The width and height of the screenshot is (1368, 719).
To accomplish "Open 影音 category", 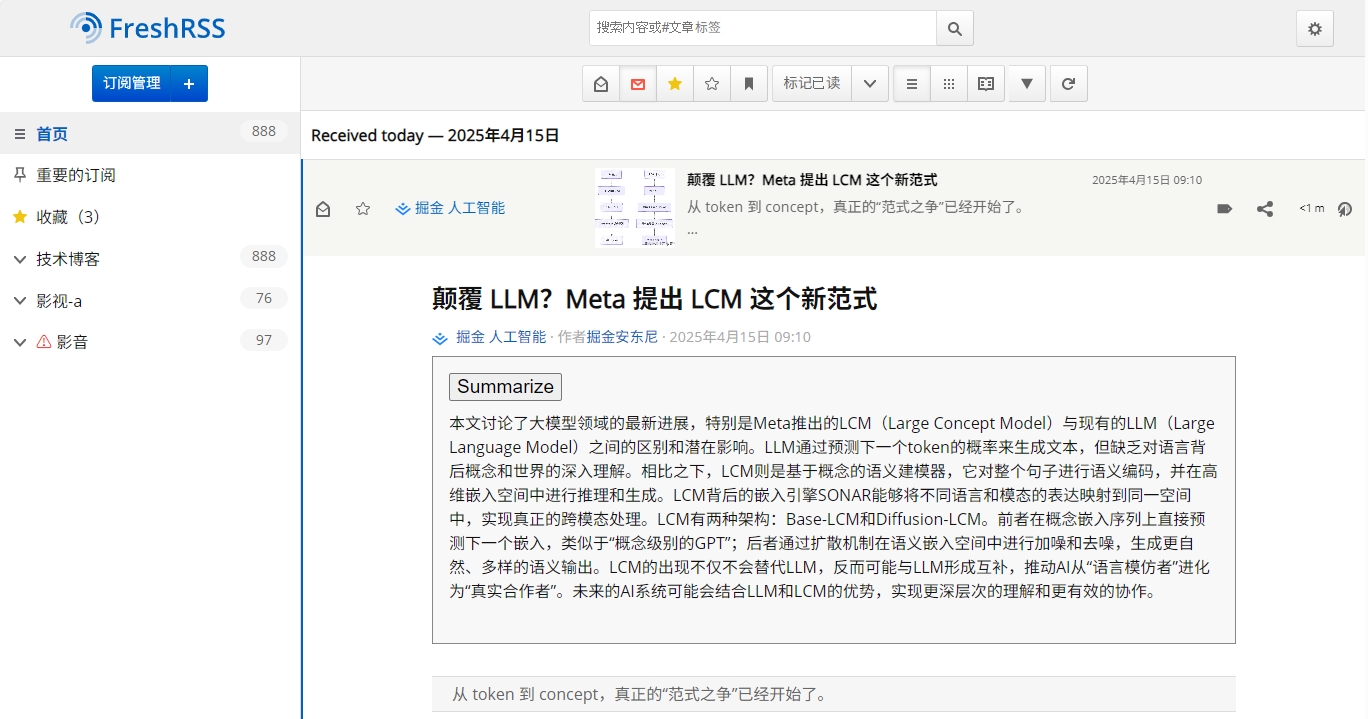I will [x=72, y=342].
